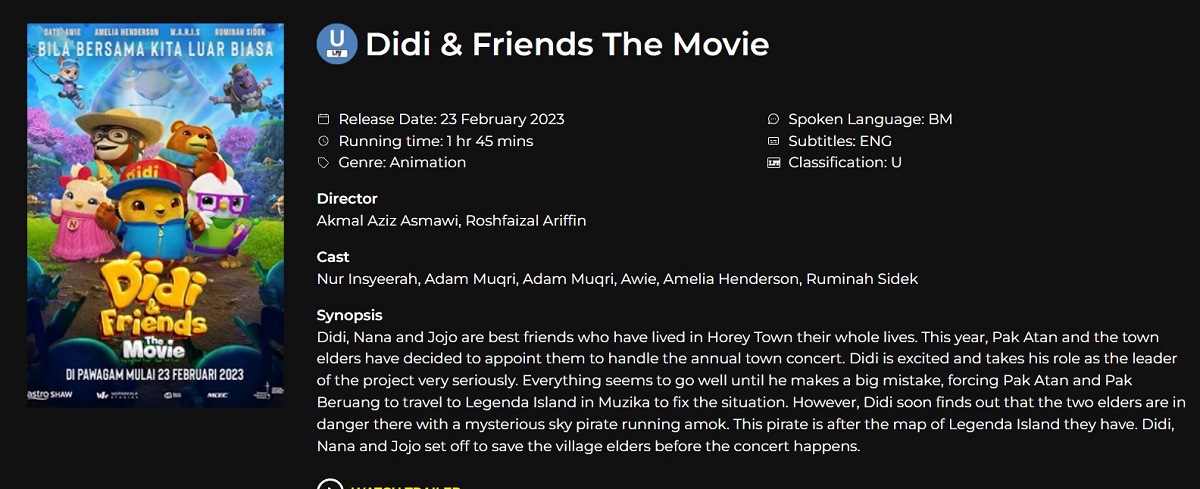Click the Synopsis heading
The image size is (1200, 489).
coord(350,315)
